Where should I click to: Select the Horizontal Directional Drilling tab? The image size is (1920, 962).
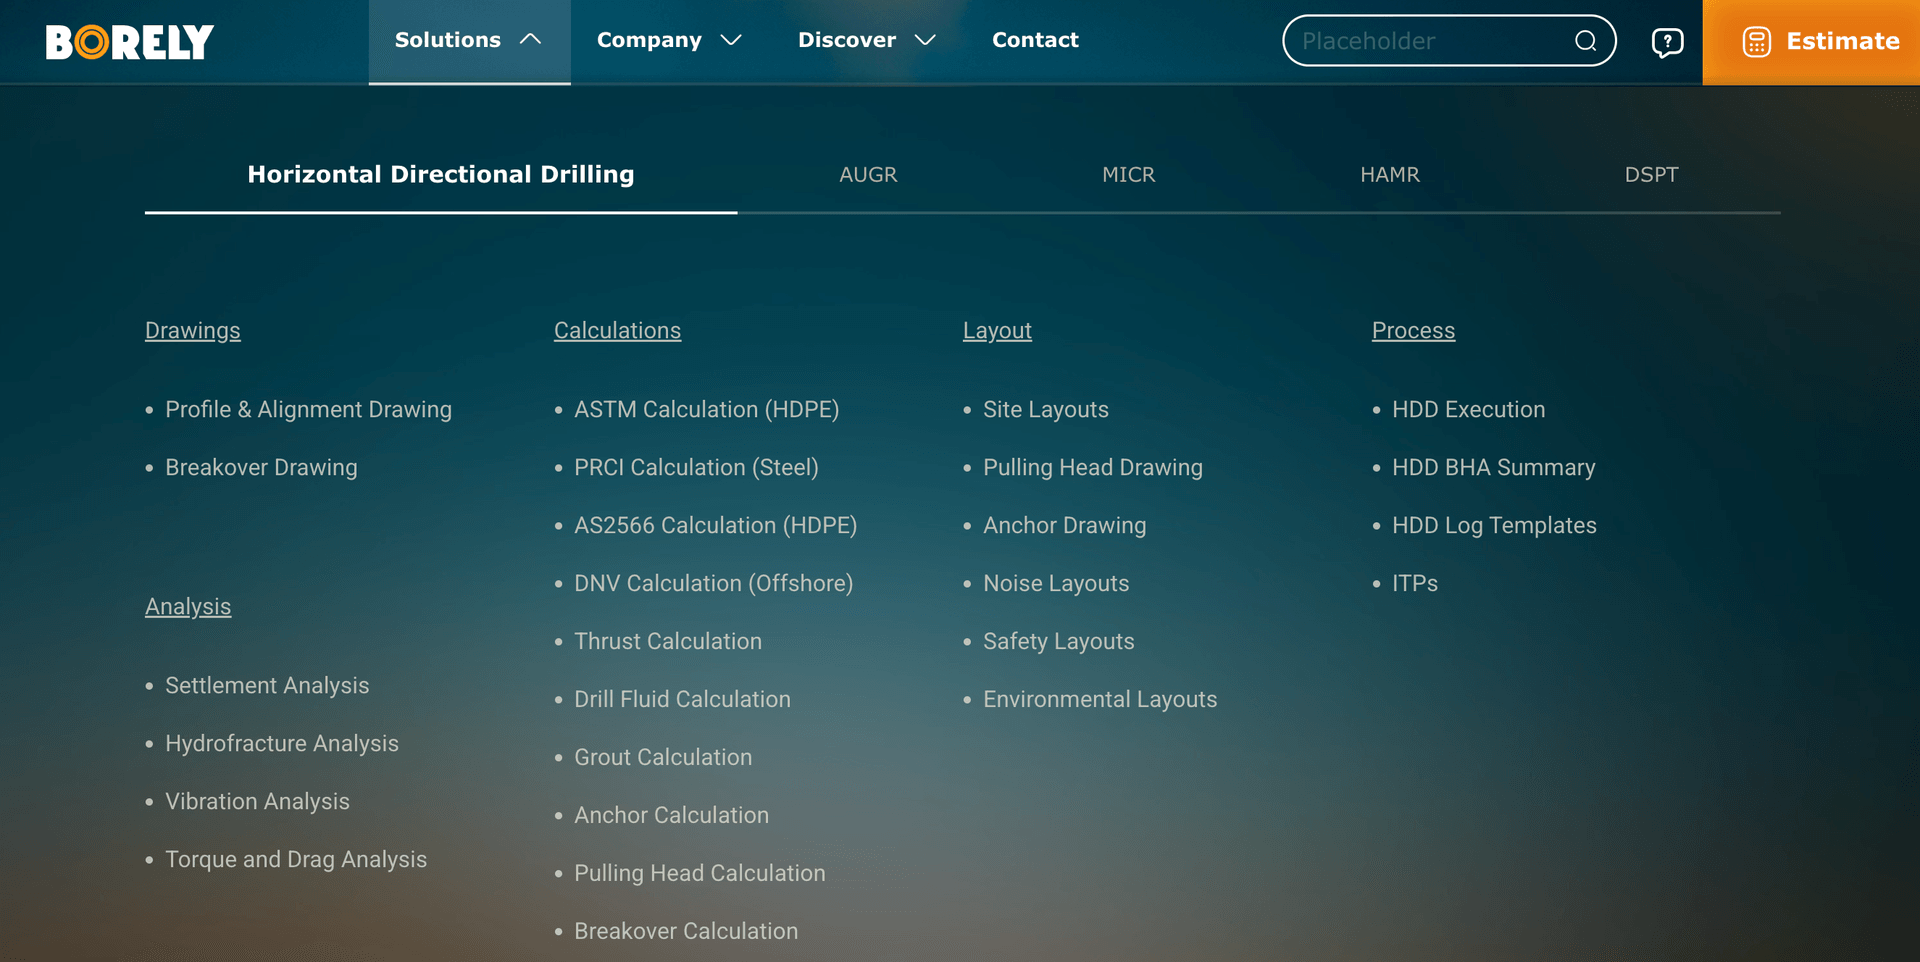click(x=441, y=175)
